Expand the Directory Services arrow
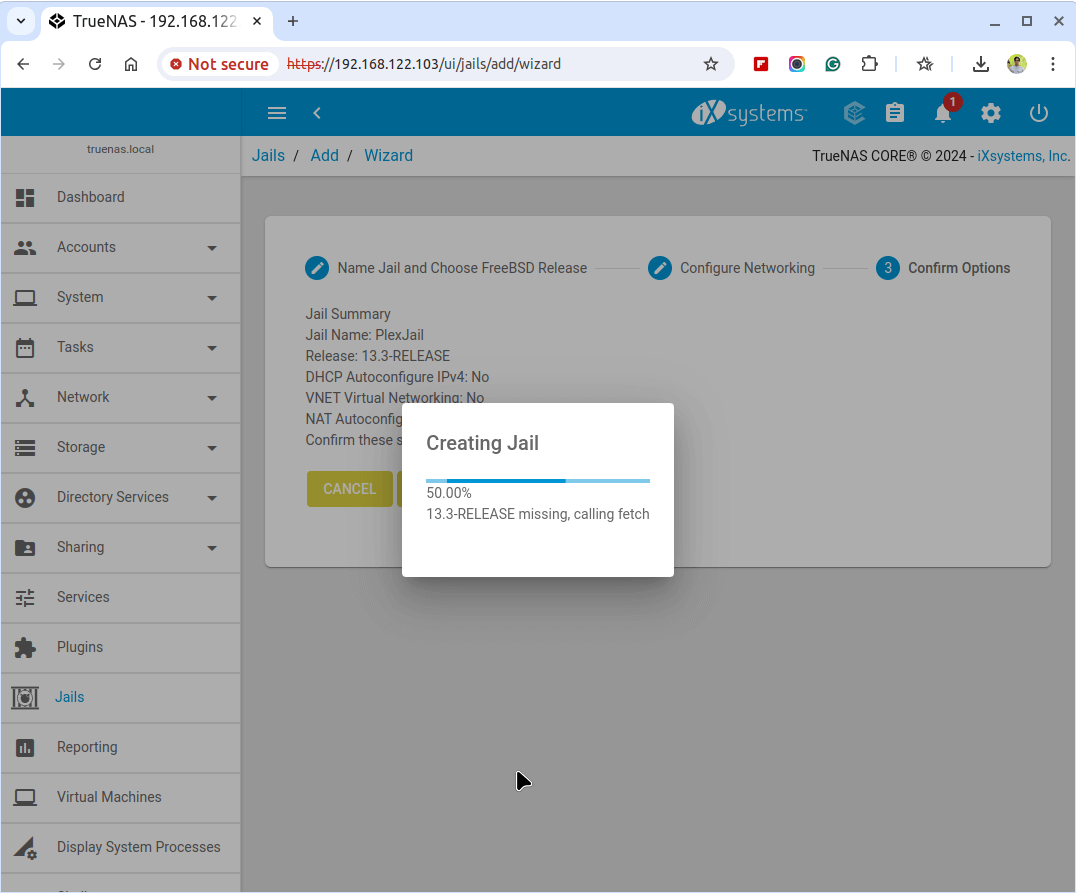 [x=212, y=498]
